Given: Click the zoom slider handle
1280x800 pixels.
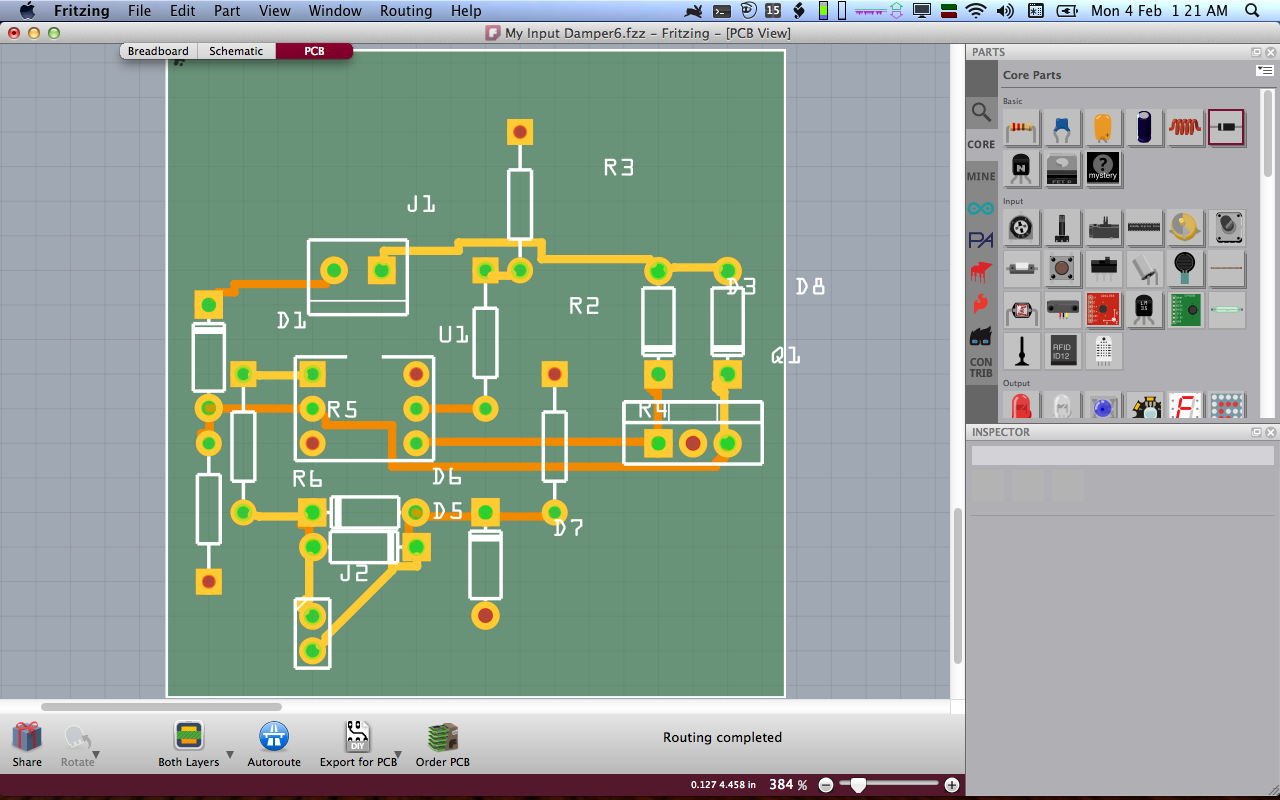Looking at the screenshot, I should 857,785.
